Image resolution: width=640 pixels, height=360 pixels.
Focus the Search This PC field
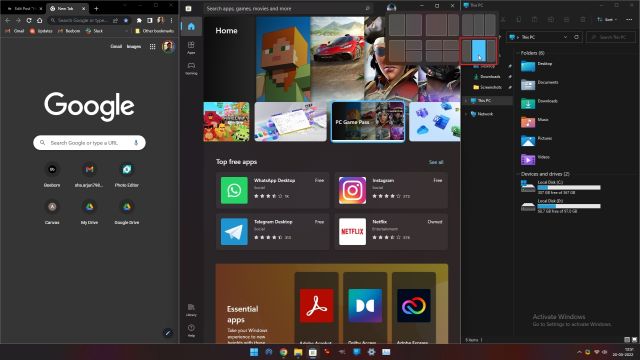[x=611, y=37]
